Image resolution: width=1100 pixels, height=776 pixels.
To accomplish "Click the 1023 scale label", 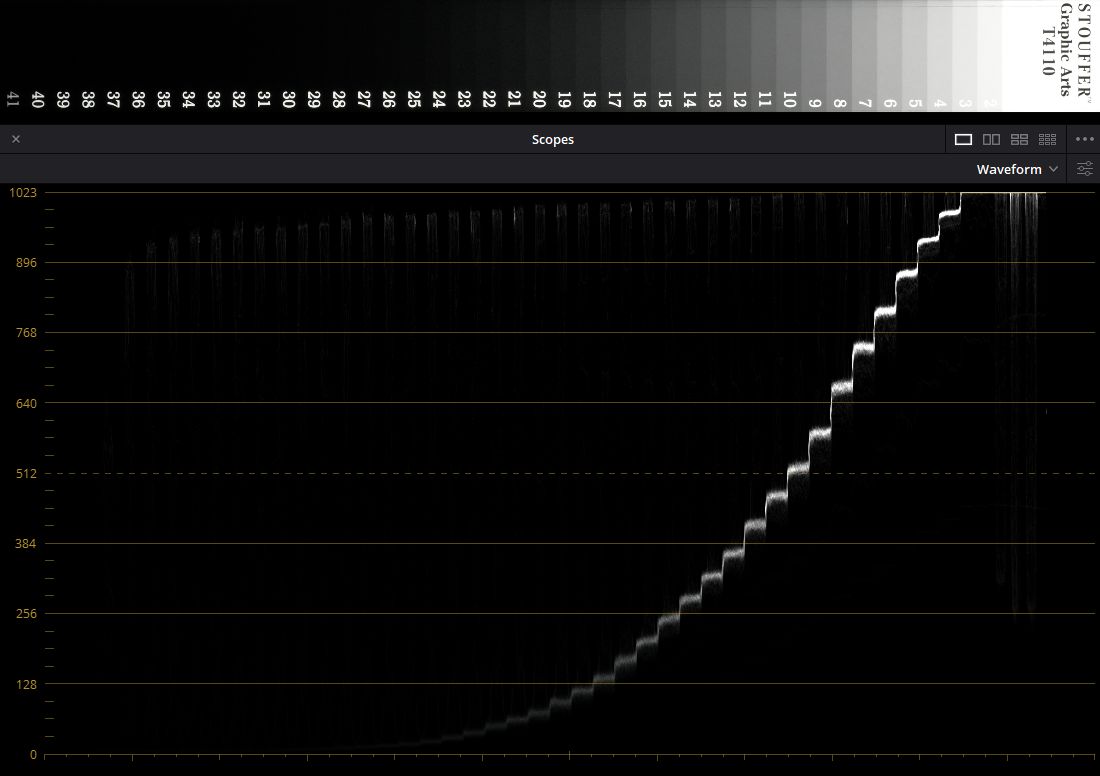I will point(22,192).
